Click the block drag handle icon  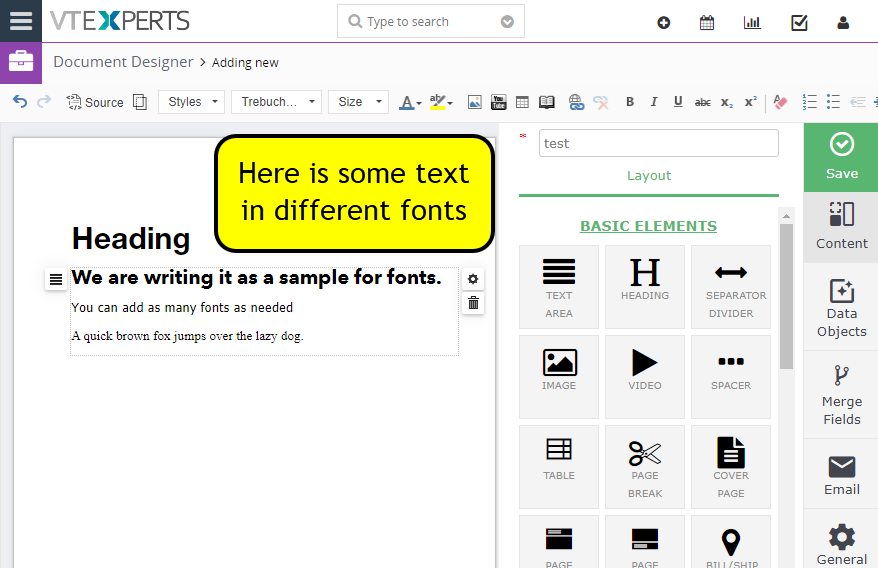pyautogui.click(x=56, y=279)
